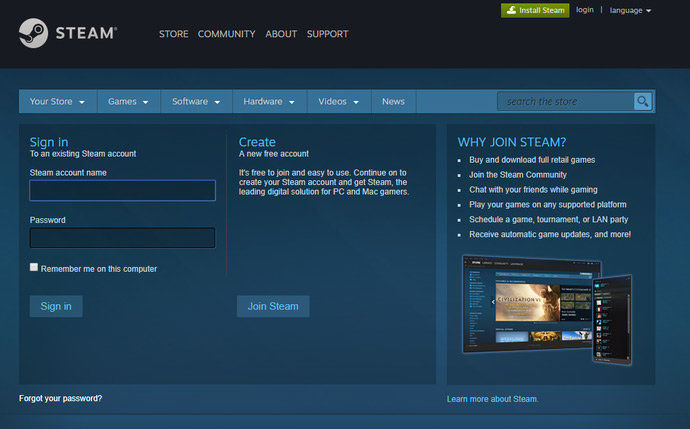Go to the ABOUT page

pyautogui.click(x=281, y=34)
